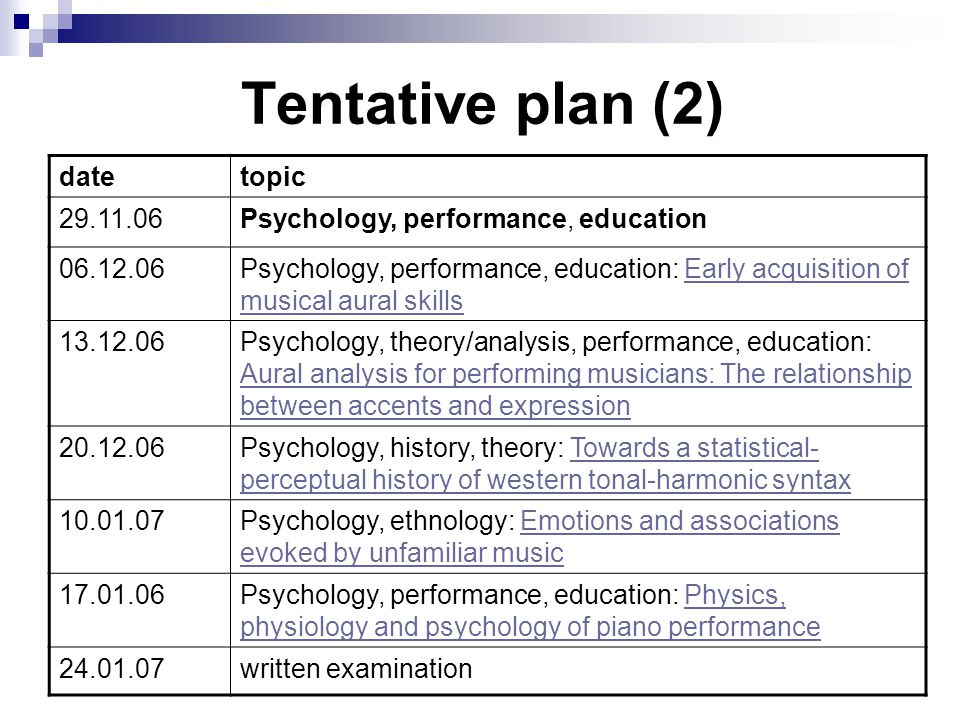Open the 'between accents and expression' link
The height and width of the screenshot is (720, 960).
coord(435,406)
